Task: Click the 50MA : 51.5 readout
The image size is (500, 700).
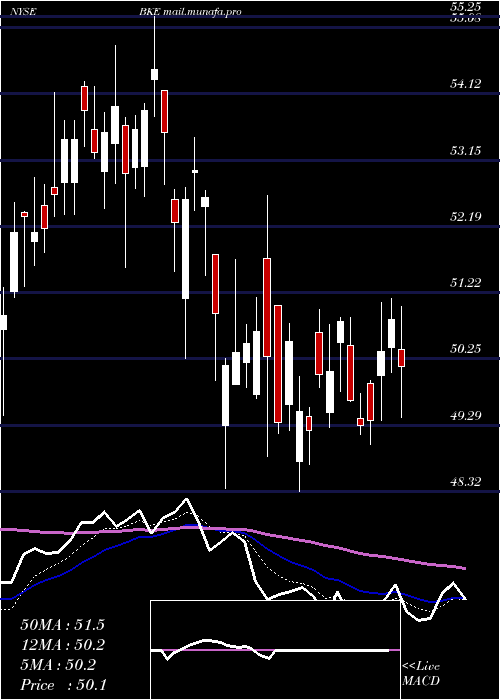Action: click(x=62, y=625)
